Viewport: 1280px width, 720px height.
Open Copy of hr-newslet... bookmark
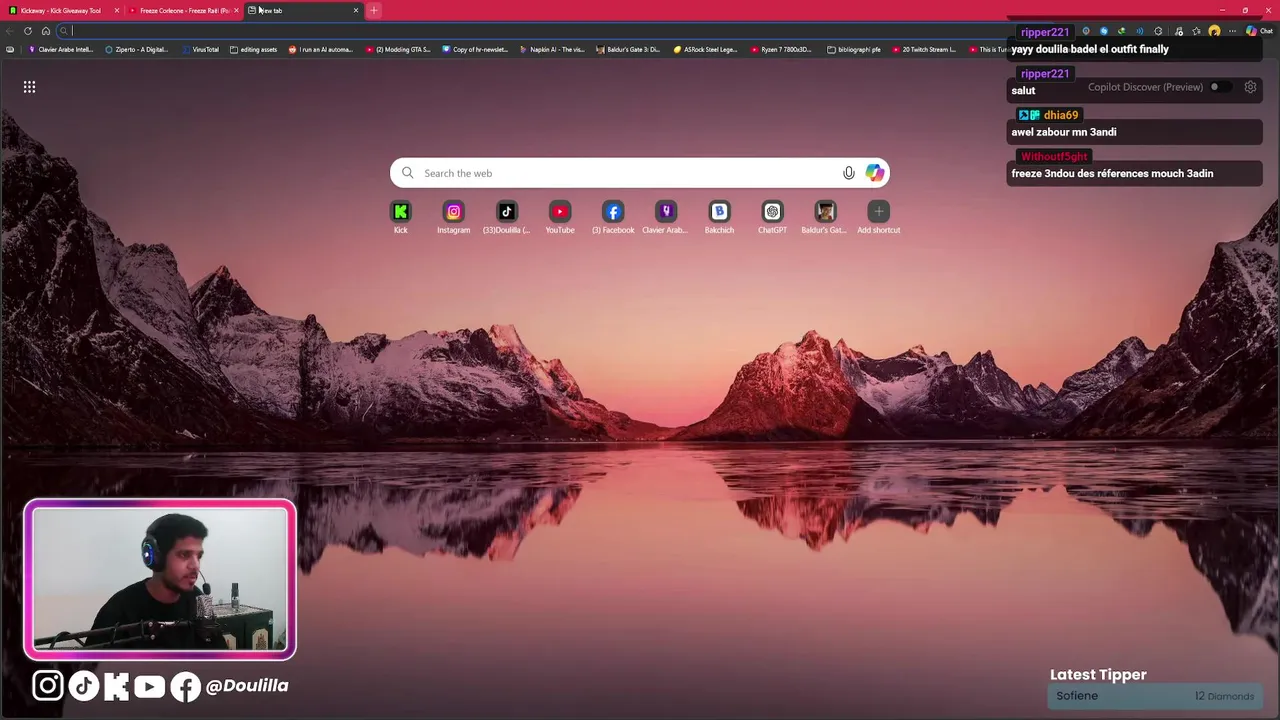pyautogui.click(x=475, y=49)
